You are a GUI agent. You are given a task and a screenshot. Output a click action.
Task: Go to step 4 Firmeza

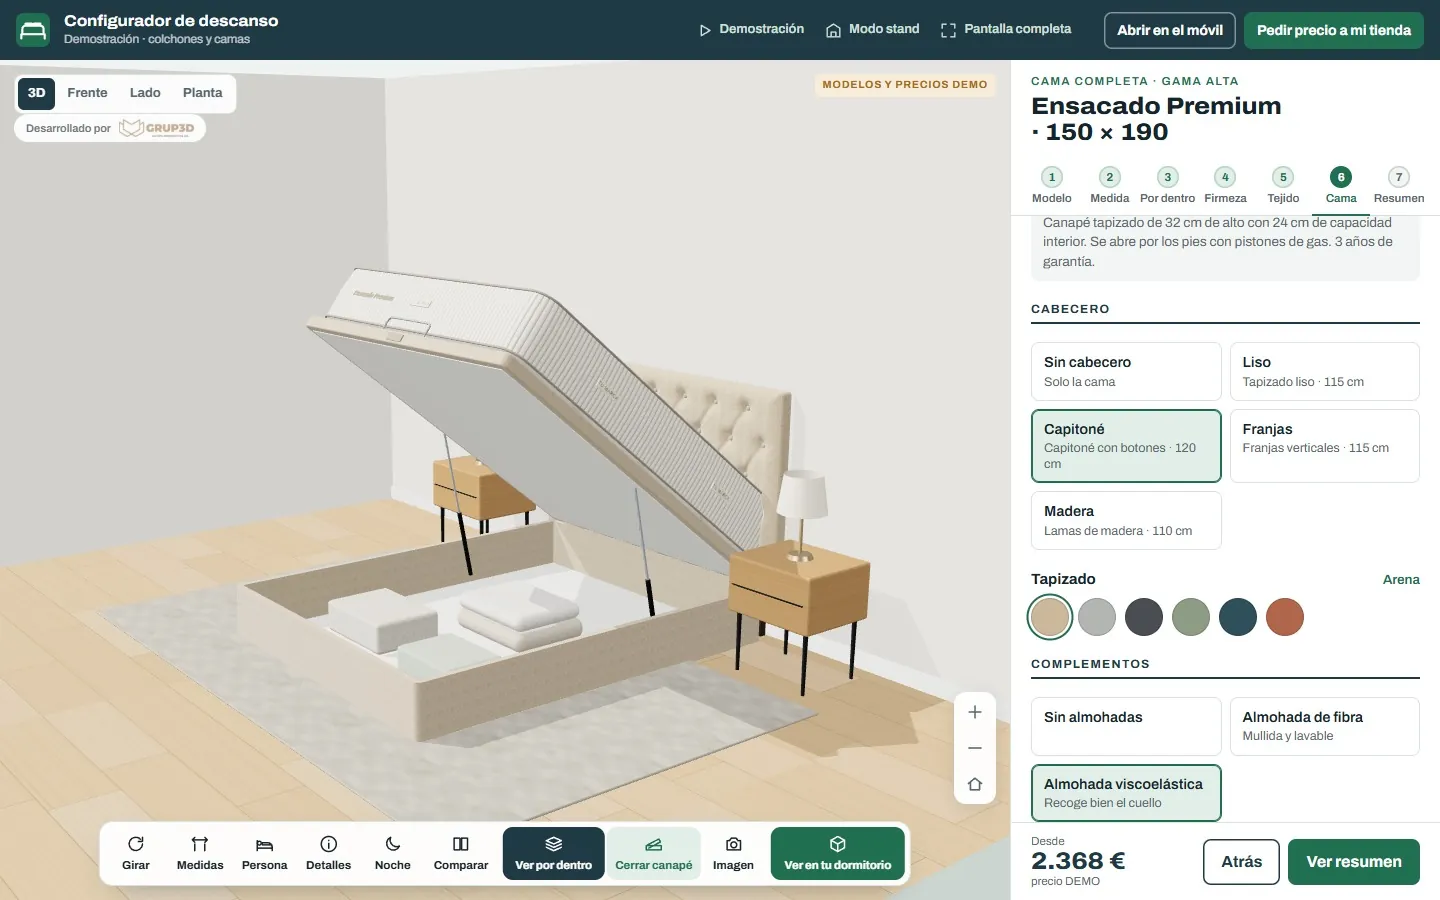1225,185
